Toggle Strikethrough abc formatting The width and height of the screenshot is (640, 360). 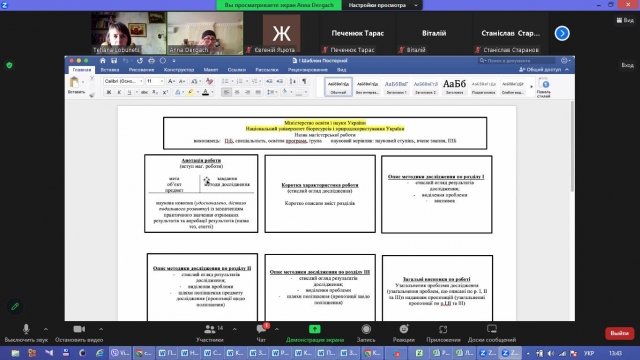pos(144,93)
